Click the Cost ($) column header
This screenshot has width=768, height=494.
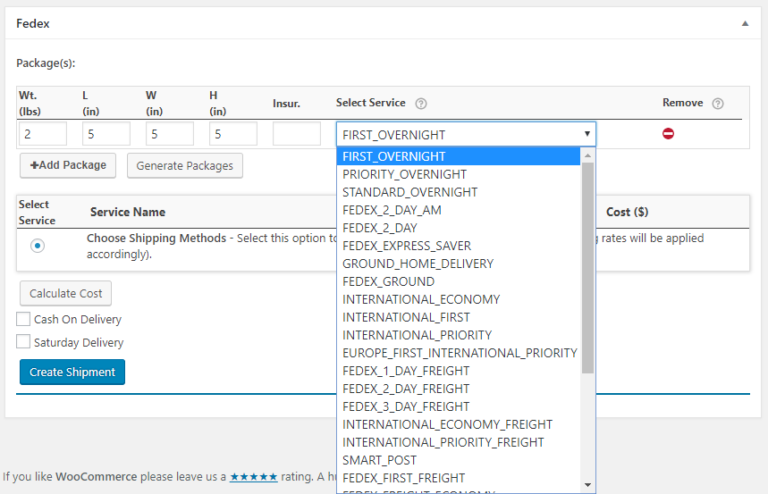tap(627, 212)
